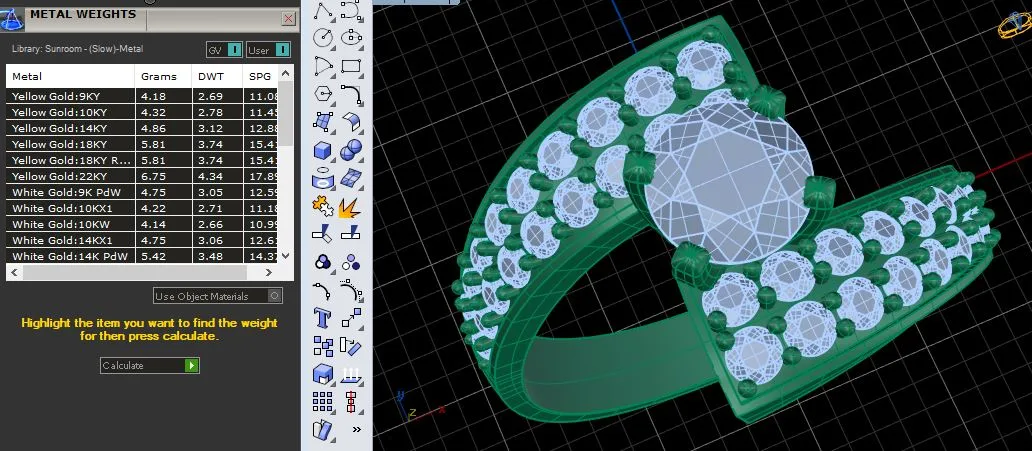
Task: Select the Arc tool
Action: click(323, 66)
